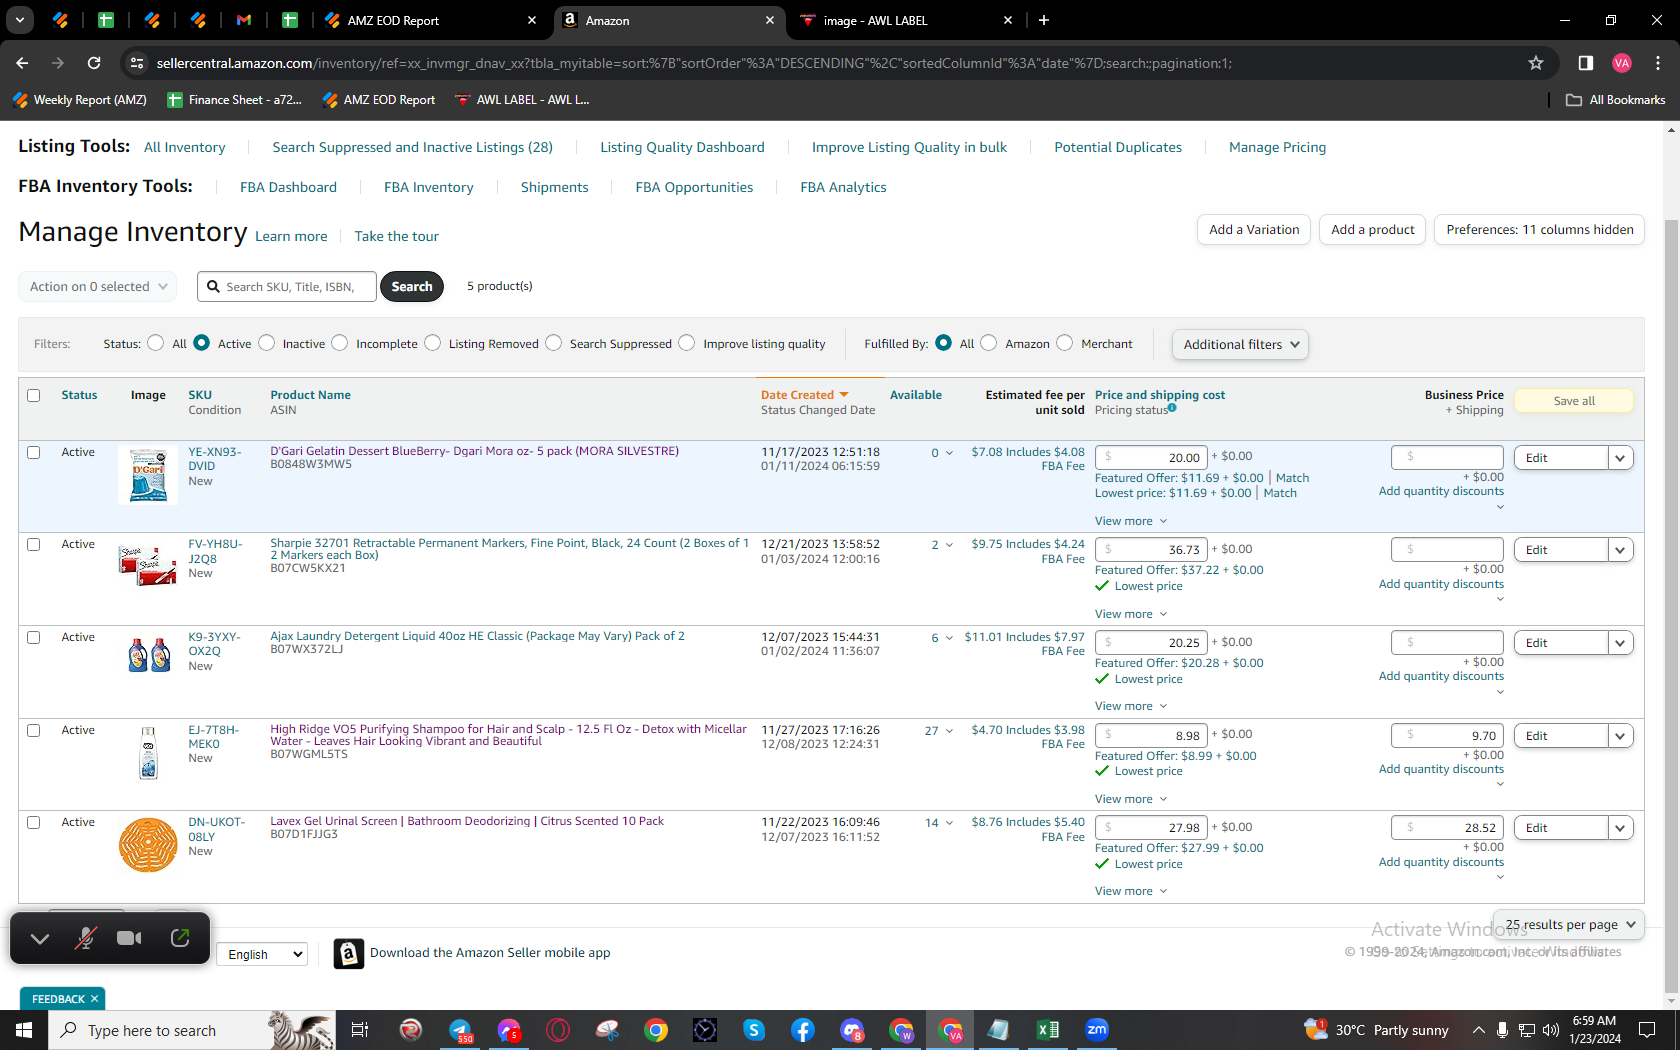This screenshot has height=1050, width=1680.
Task: Open the Windows Start menu
Action: 24,1030
